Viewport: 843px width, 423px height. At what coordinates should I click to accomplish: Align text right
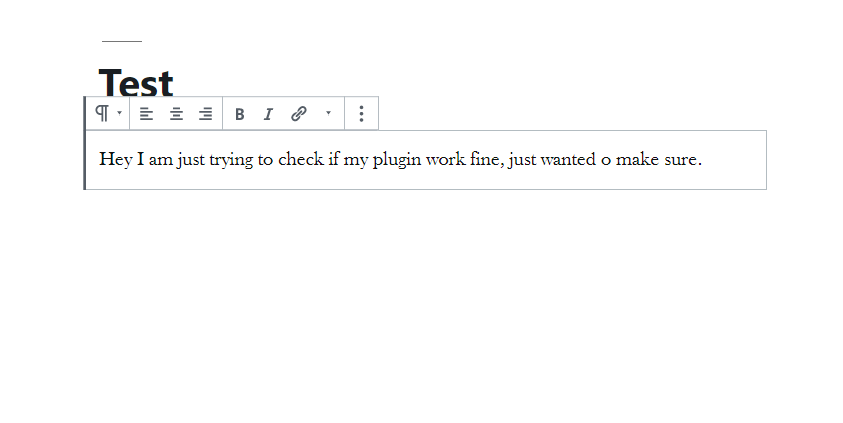205,114
